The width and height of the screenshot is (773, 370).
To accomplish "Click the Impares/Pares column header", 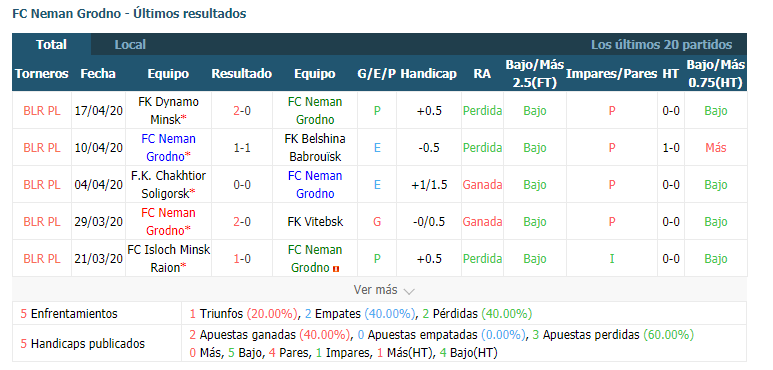I will click(x=611, y=74).
